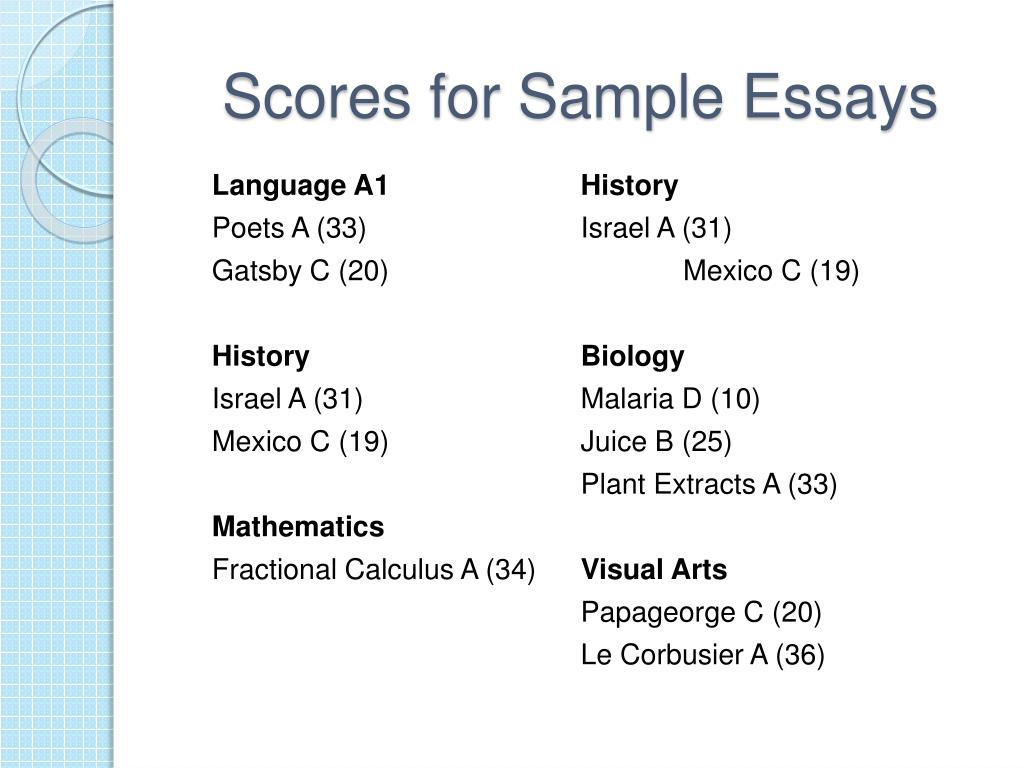
Task: Click the Fractional Calculus A (34) line
Action: pos(374,569)
